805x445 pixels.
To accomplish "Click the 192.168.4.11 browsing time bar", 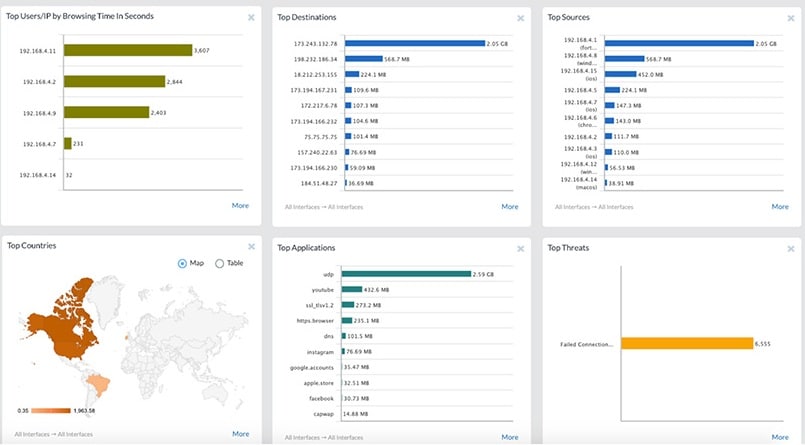I will 127,50.
